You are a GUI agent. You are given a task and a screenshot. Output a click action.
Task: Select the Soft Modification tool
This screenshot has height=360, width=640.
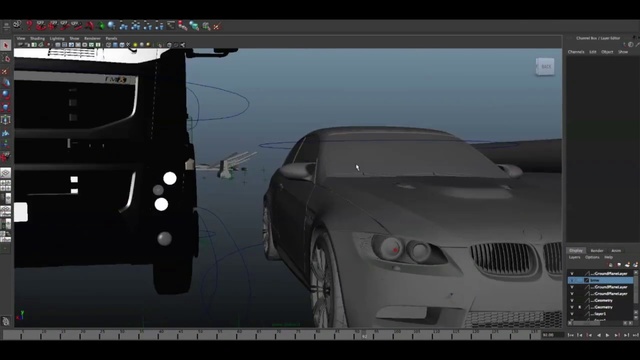click(6, 133)
